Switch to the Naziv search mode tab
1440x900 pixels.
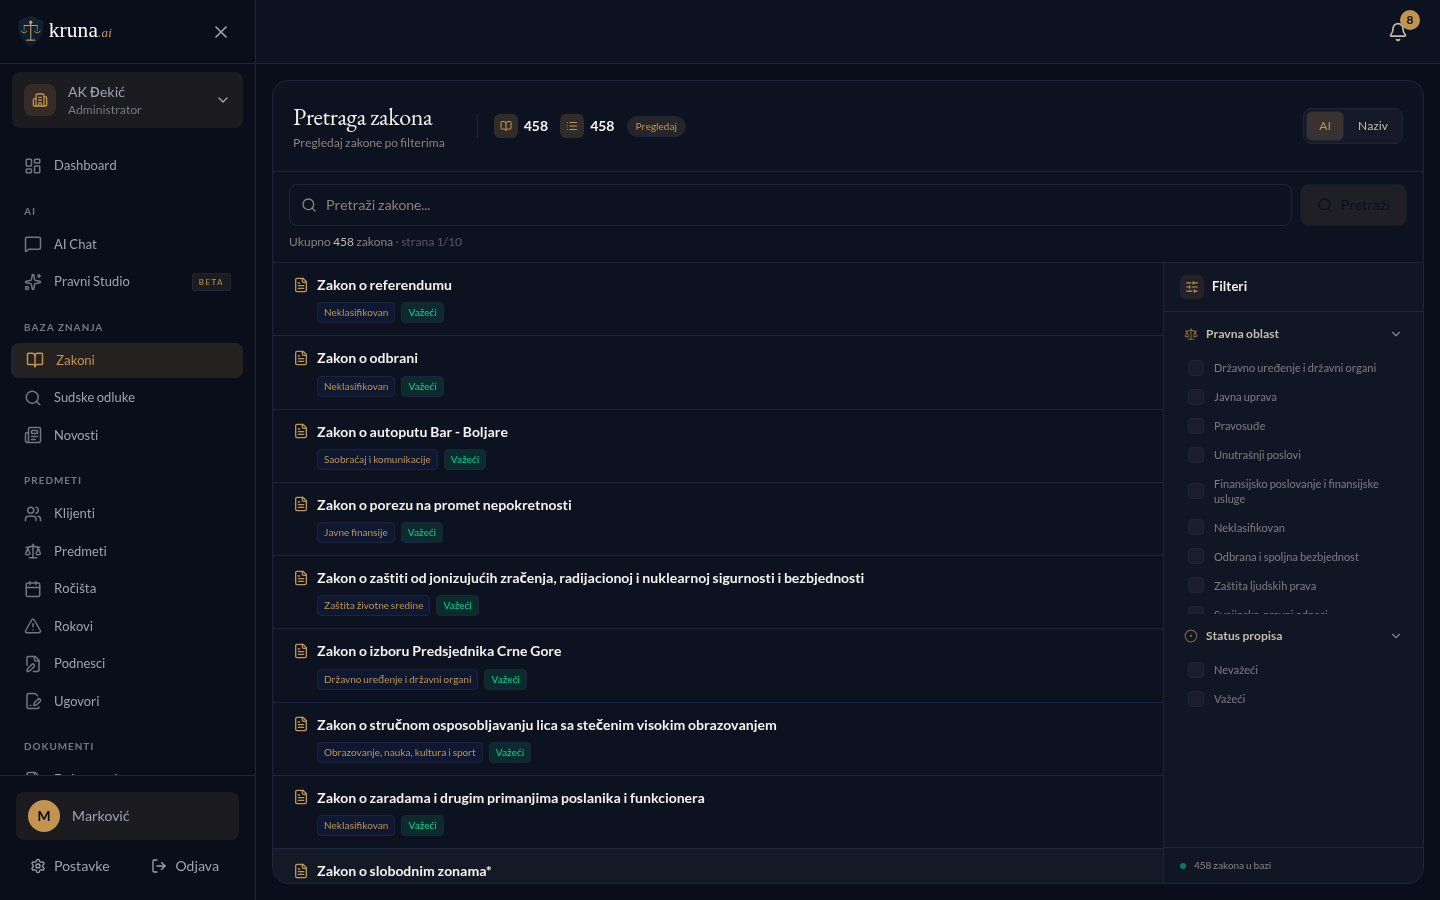pyautogui.click(x=1372, y=126)
